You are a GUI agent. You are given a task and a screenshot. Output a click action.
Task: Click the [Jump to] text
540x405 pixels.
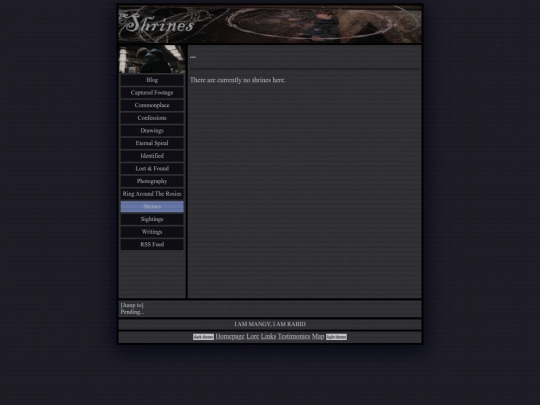click(x=132, y=305)
